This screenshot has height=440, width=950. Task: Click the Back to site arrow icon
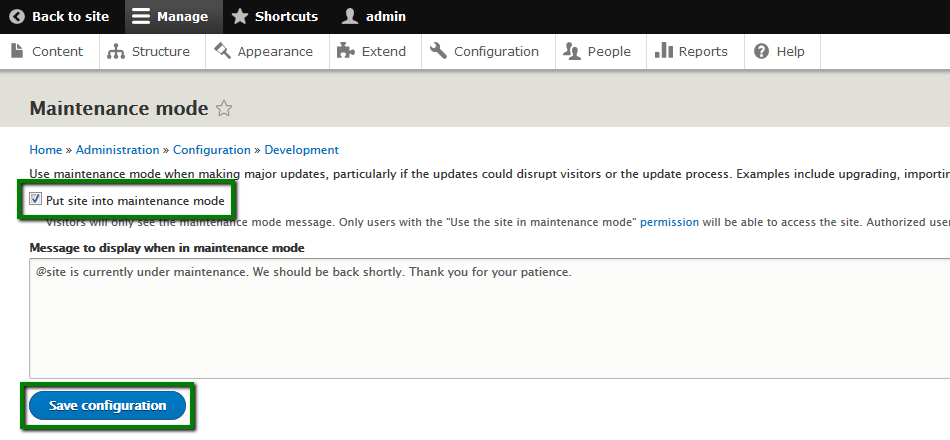(18, 16)
